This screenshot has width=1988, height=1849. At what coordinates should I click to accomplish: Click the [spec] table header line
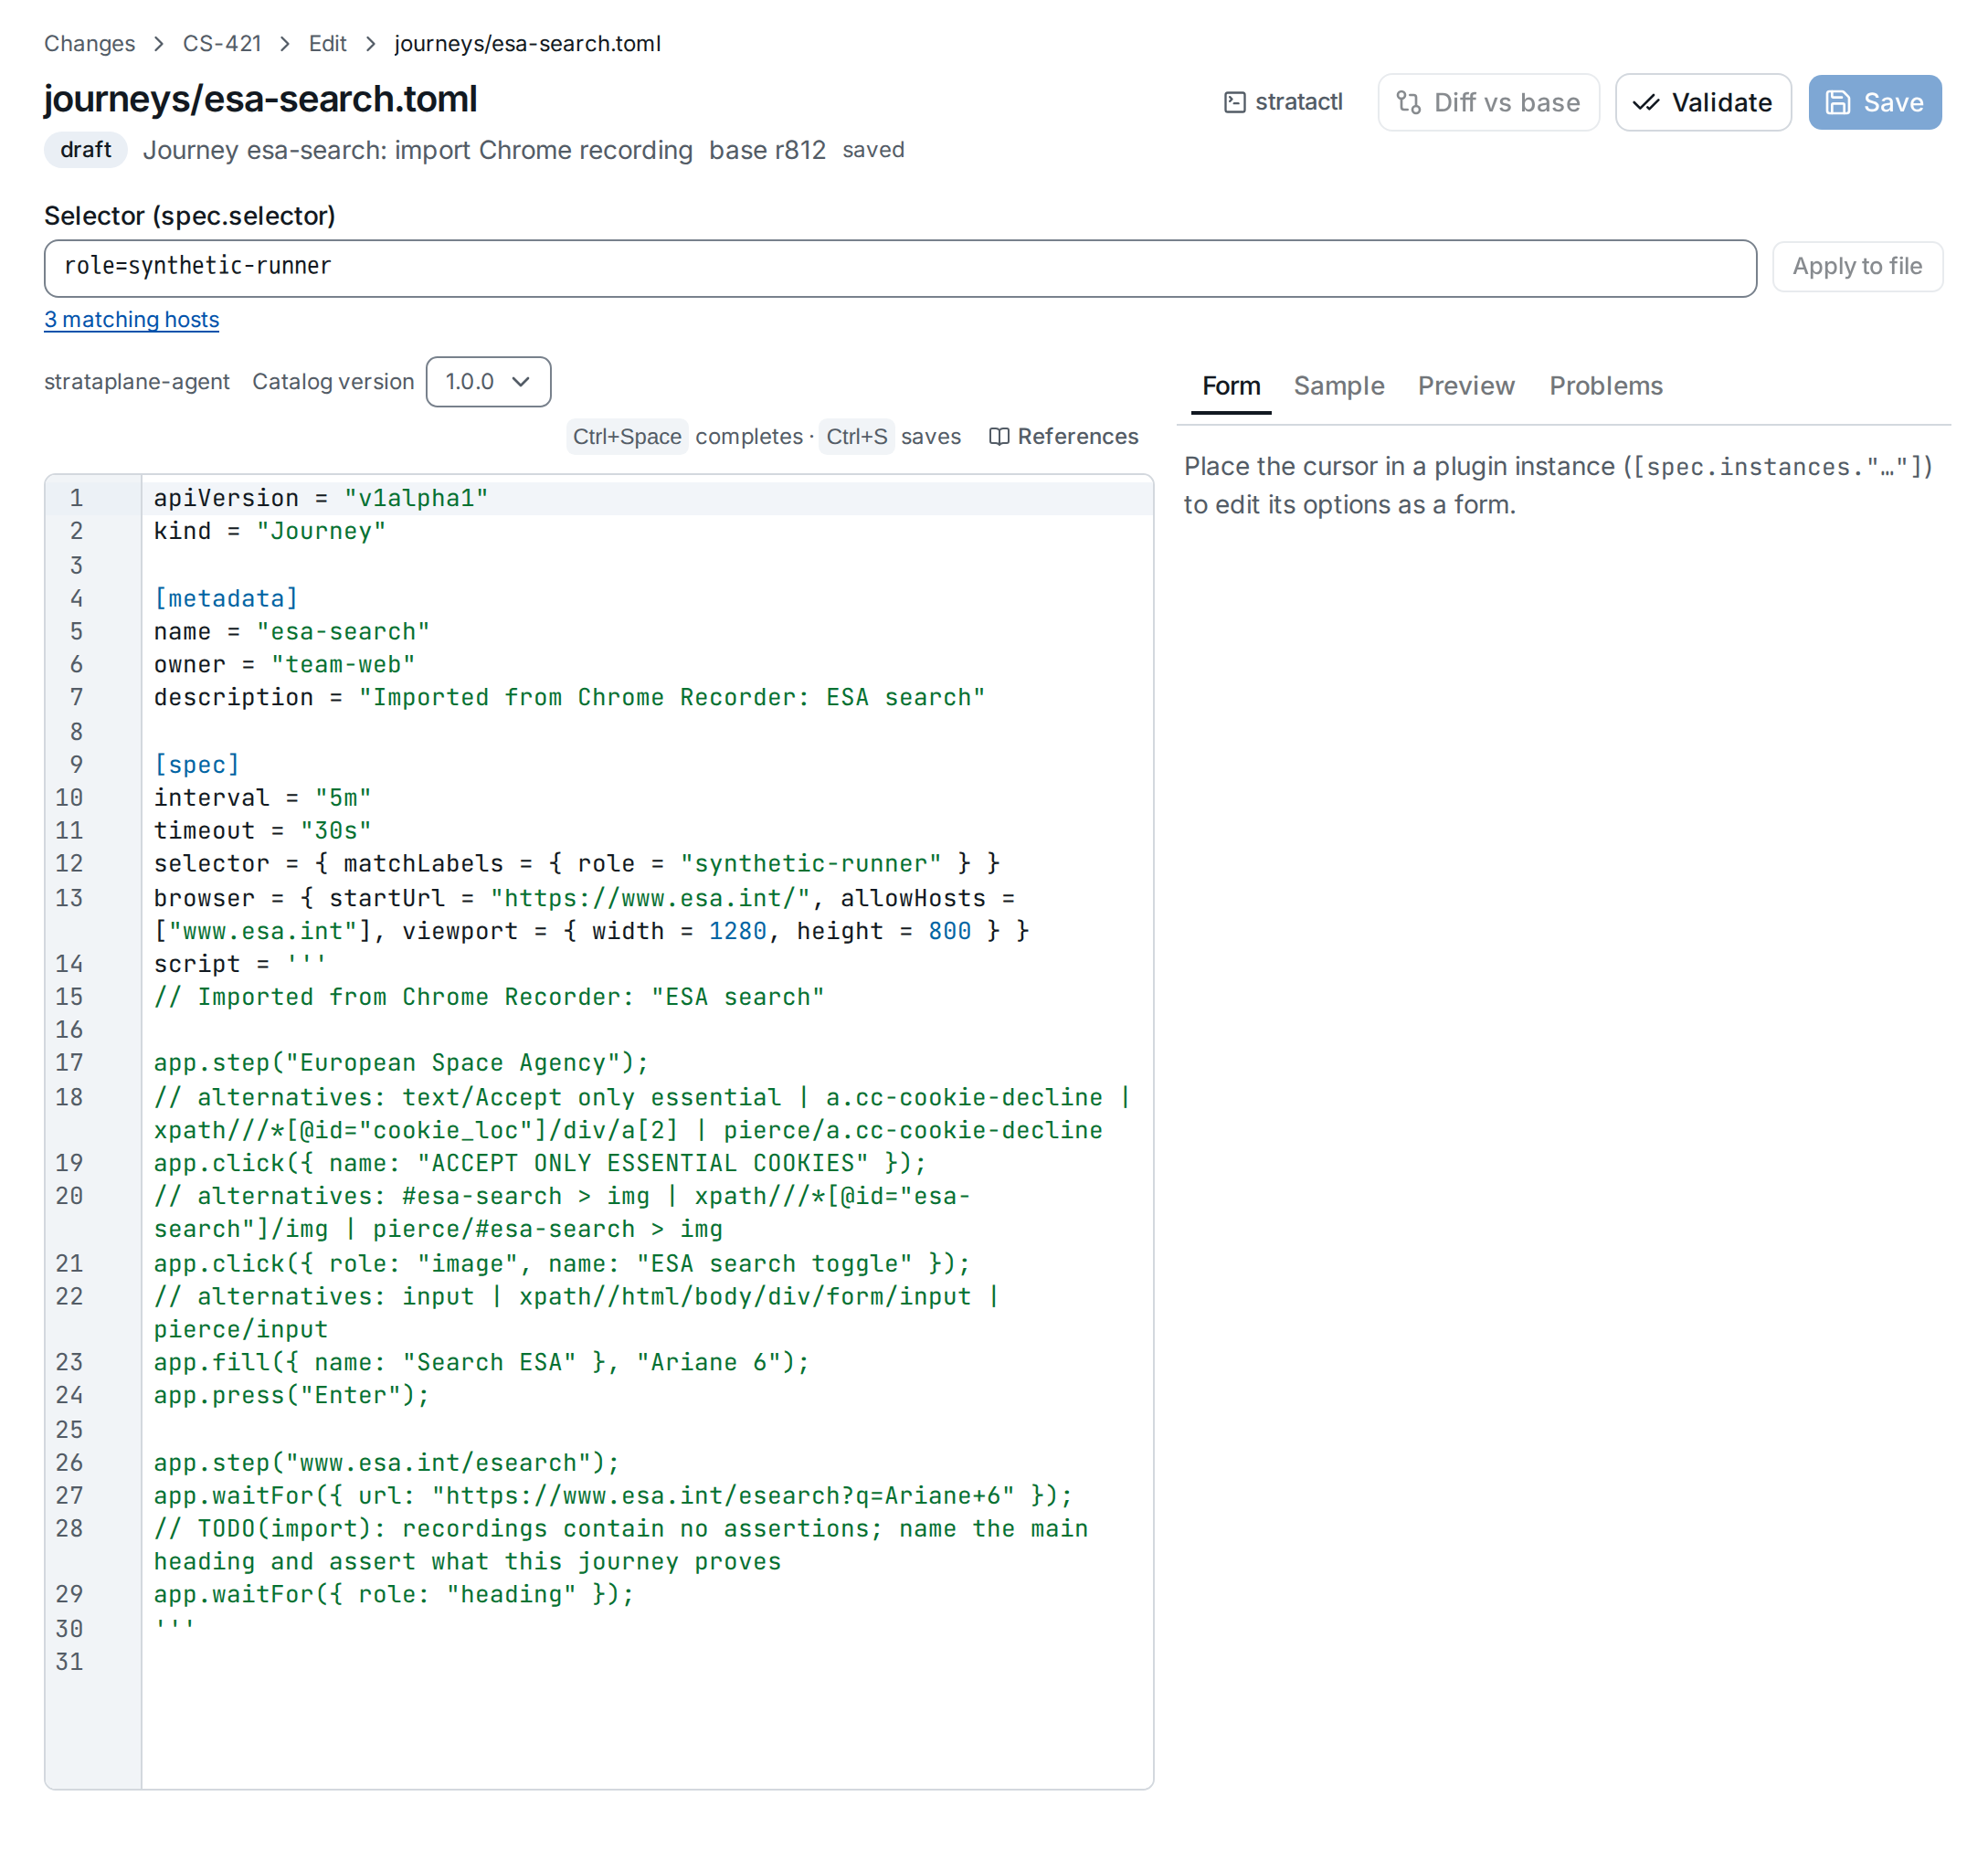[x=197, y=764]
